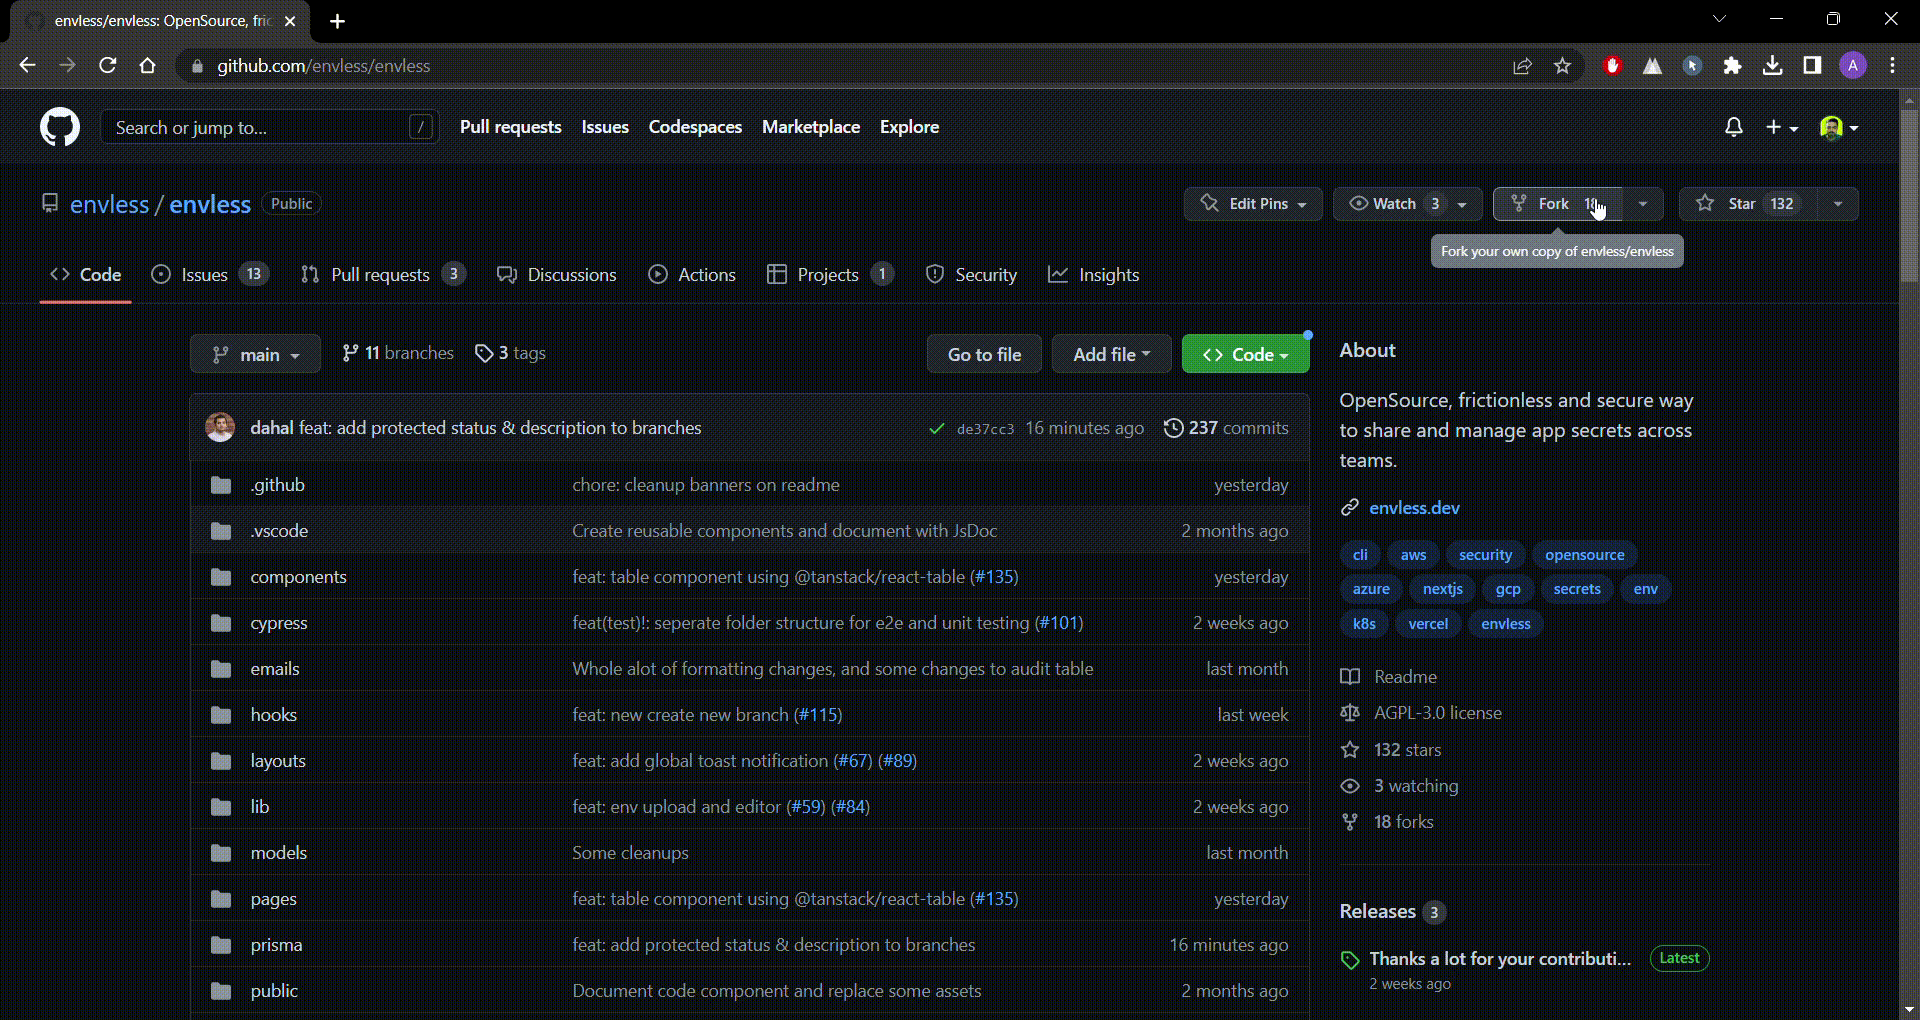This screenshot has height=1020, width=1920.
Task: Click the browser address bar URL
Action: (x=324, y=66)
